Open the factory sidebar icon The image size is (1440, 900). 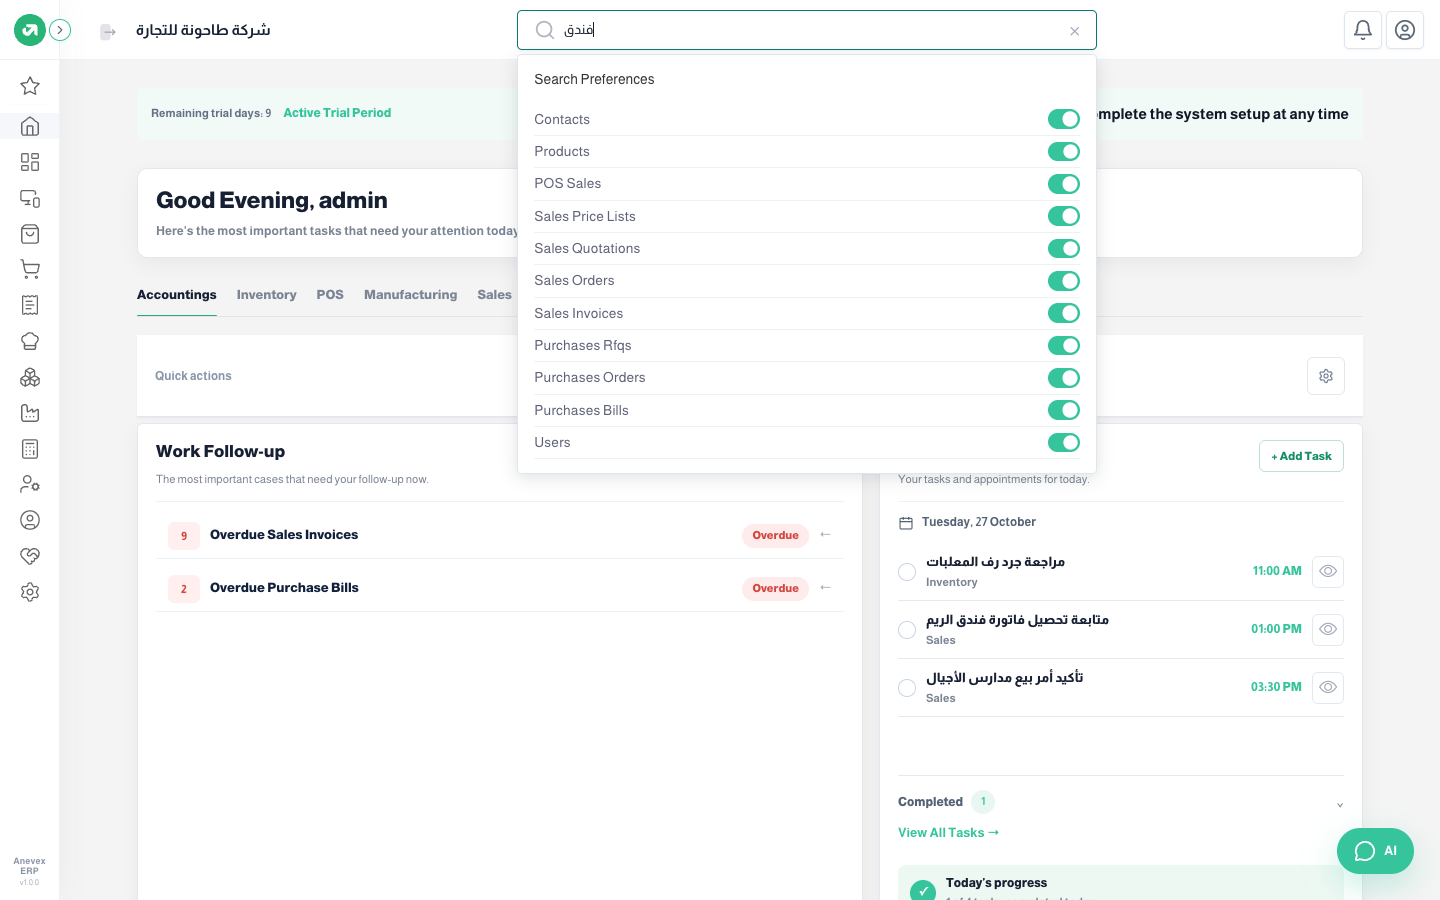tap(30, 413)
